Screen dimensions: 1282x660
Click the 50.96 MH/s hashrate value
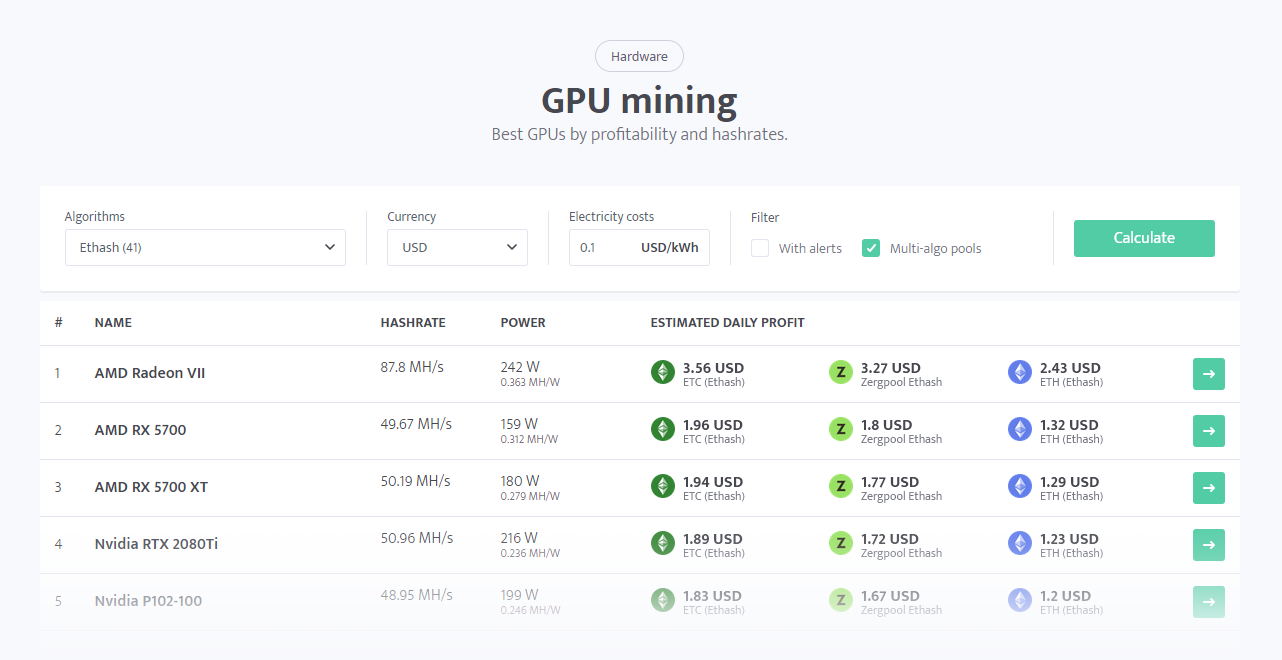coord(417,538)
